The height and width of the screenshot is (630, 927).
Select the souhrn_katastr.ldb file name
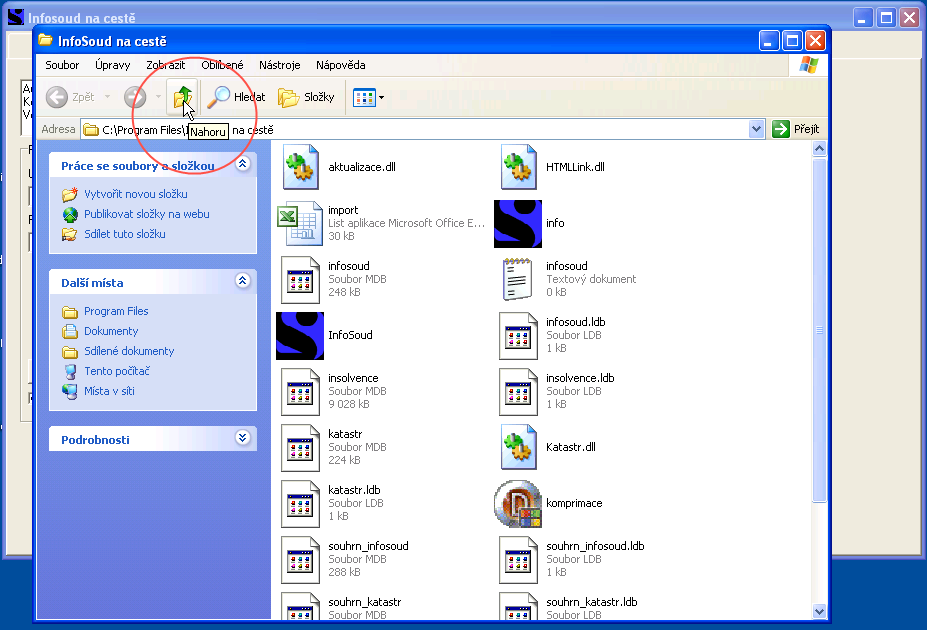point(592,602)
